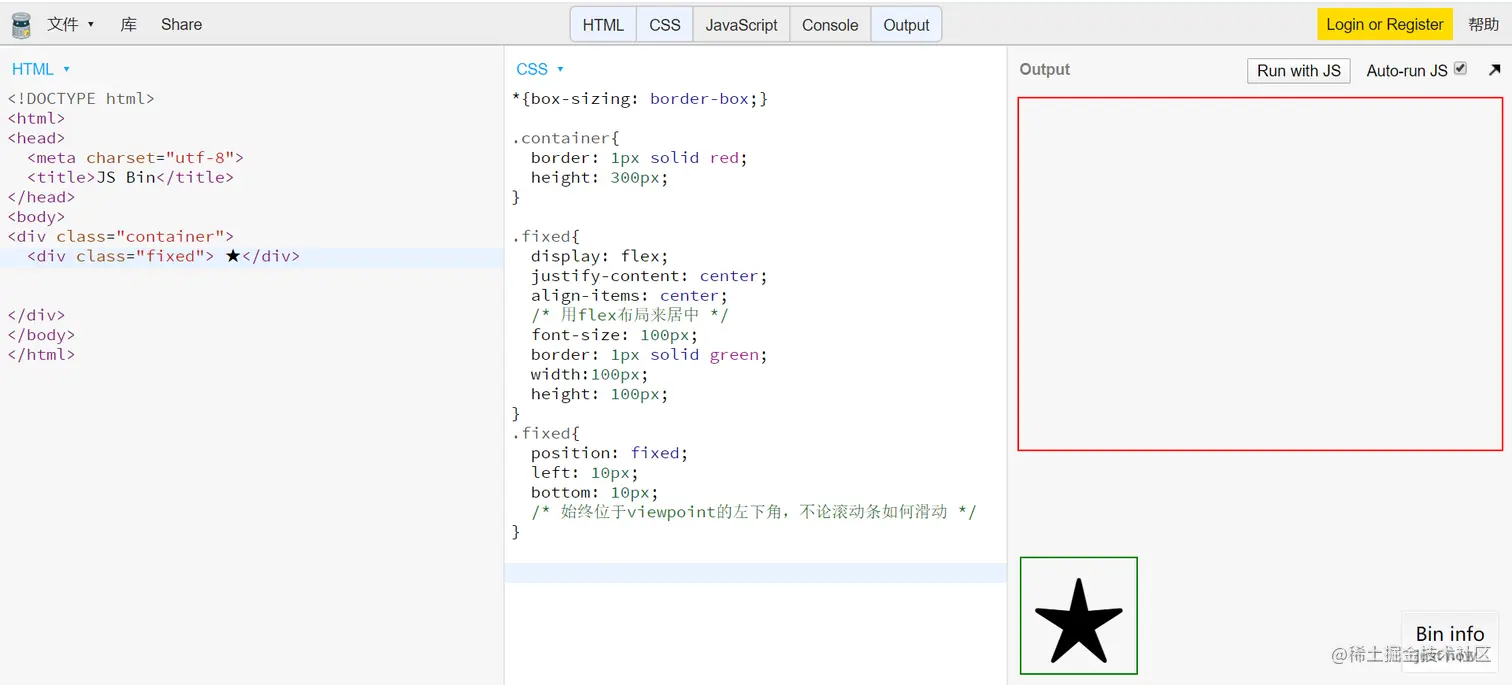Click the star box in output preview

click(1079, 615)
